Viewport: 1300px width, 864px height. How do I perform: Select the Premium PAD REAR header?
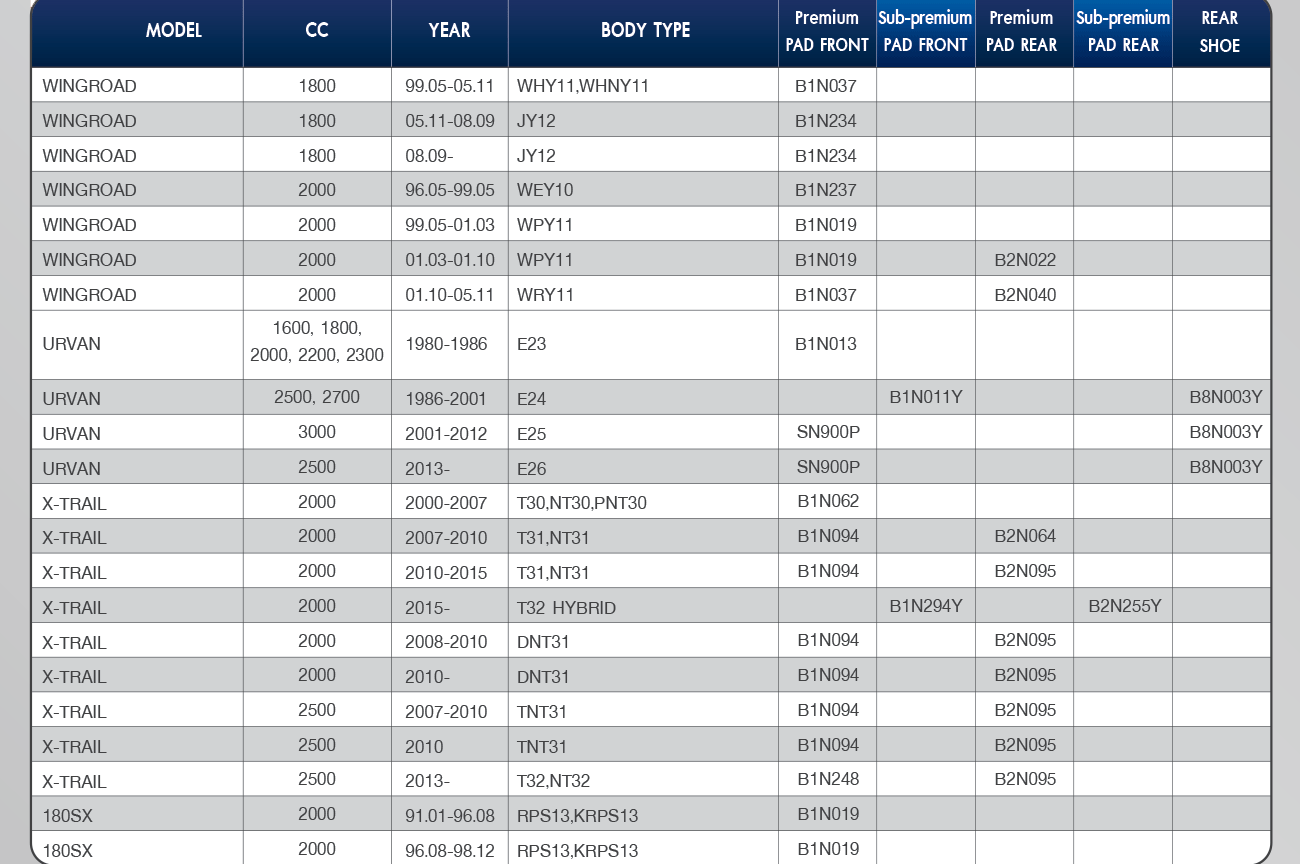[1022, 31]
